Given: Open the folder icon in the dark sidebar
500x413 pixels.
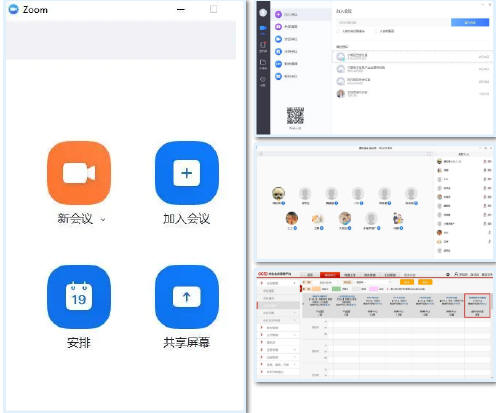Looking at the screenshot, I should coord(263,62).
